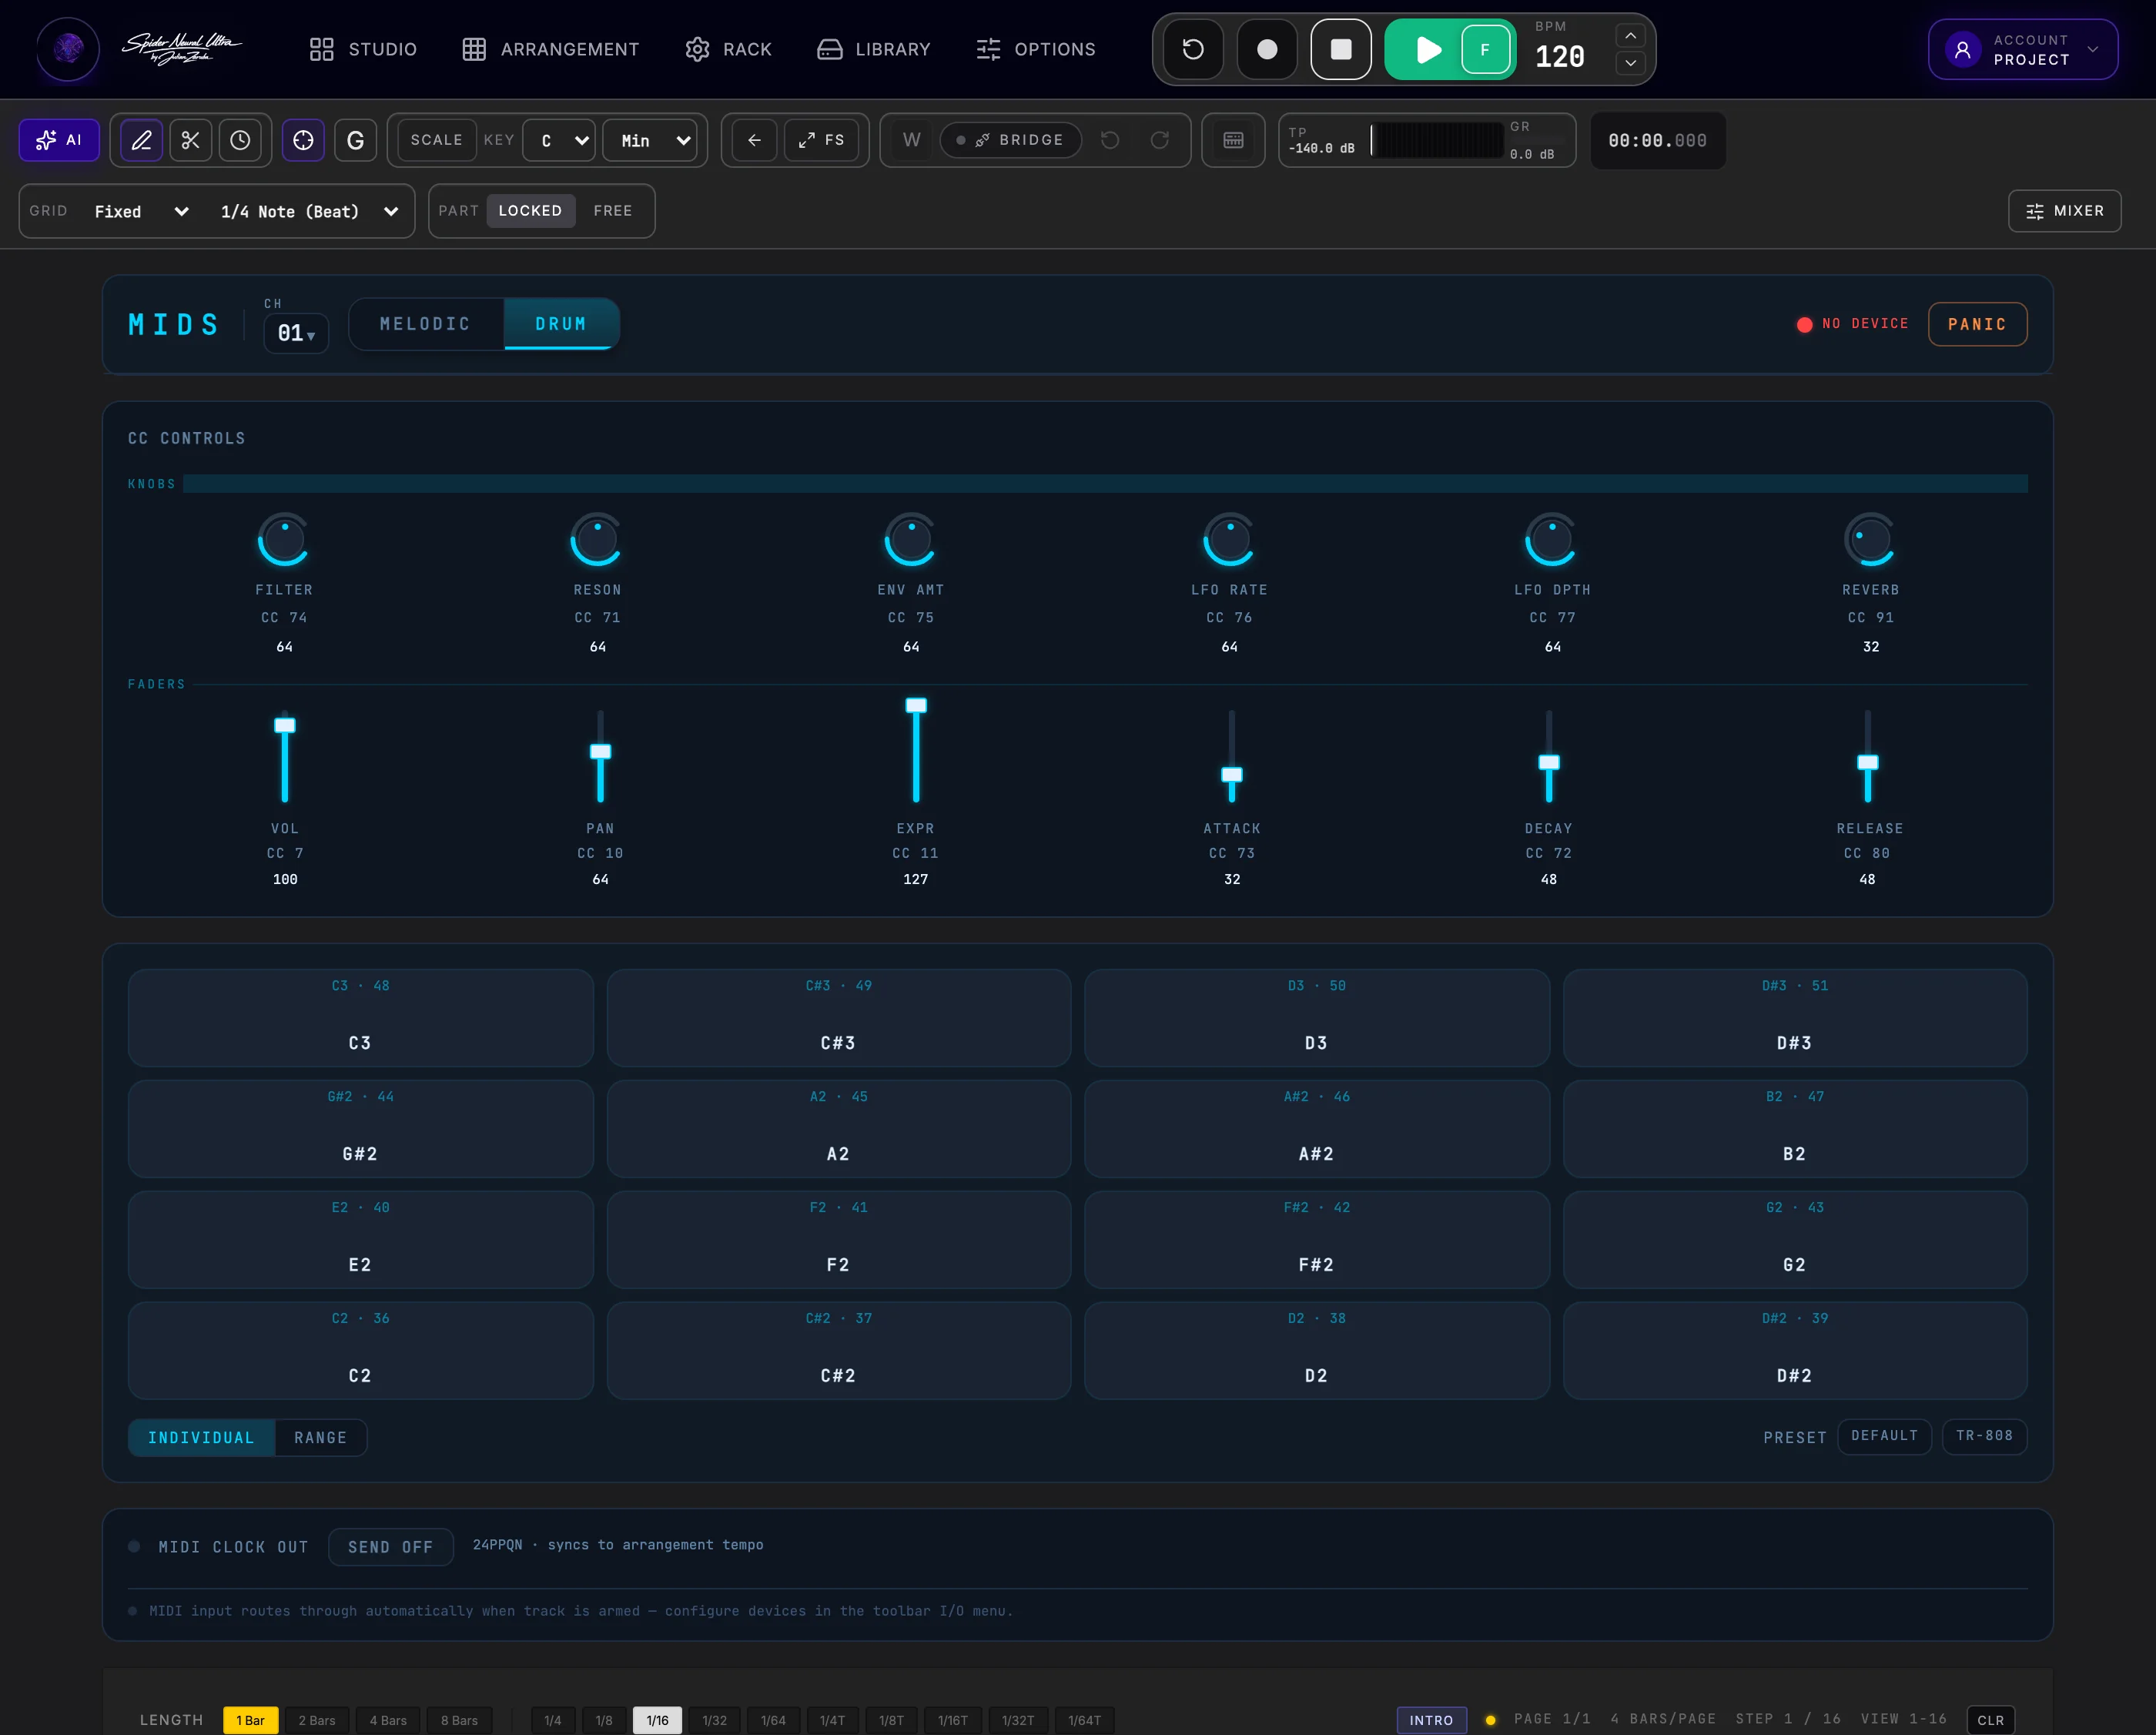Click the G toolbar button

[x=355, y=140]
